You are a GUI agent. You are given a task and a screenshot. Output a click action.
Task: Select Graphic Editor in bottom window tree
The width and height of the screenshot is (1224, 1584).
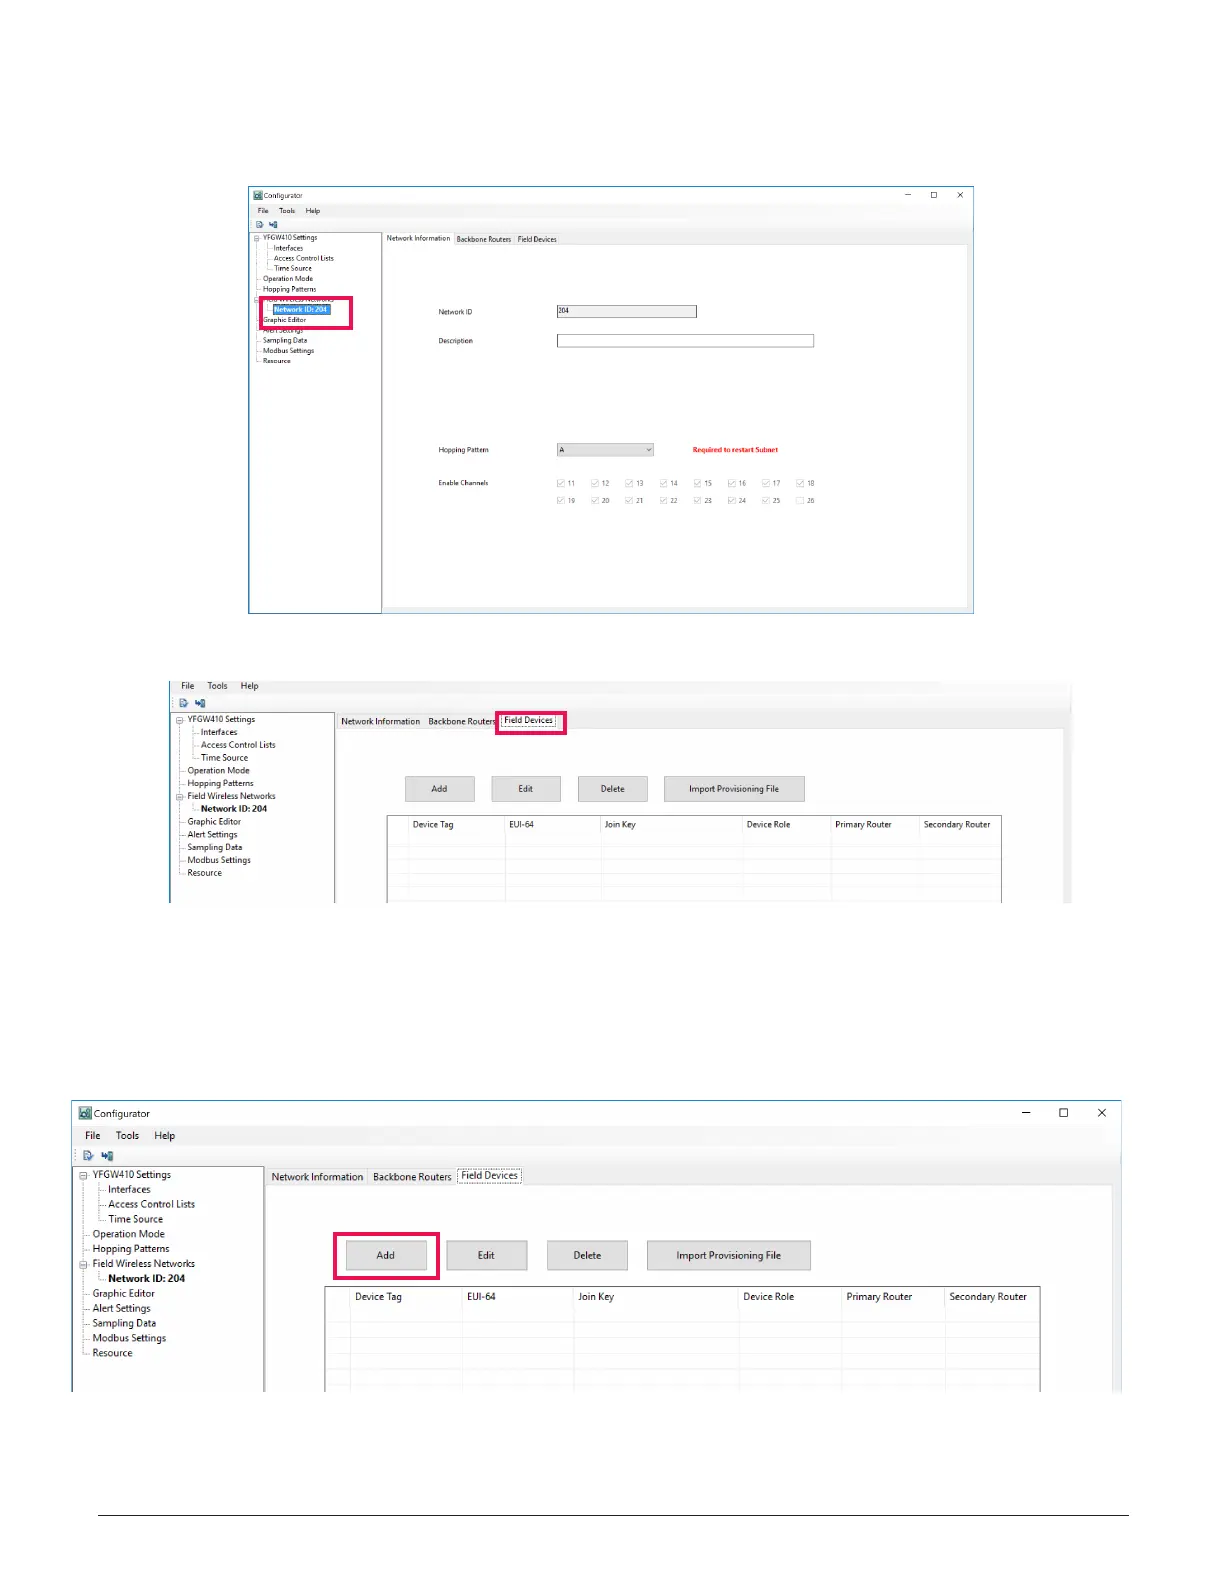(124, 1294)
